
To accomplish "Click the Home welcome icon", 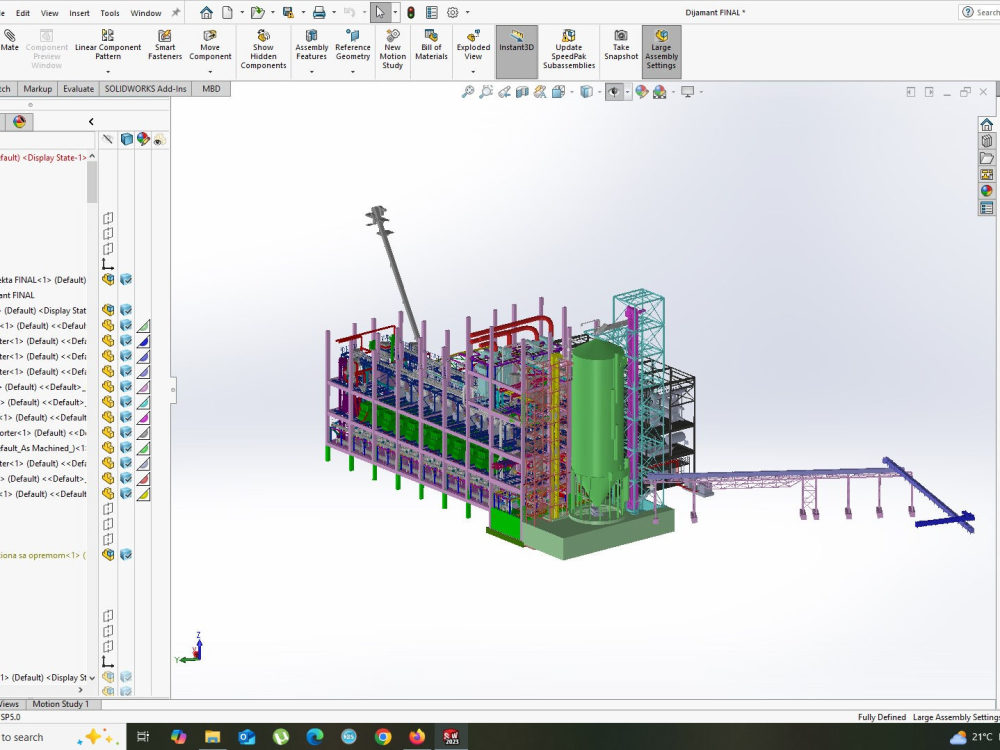I will click(206, 12).
